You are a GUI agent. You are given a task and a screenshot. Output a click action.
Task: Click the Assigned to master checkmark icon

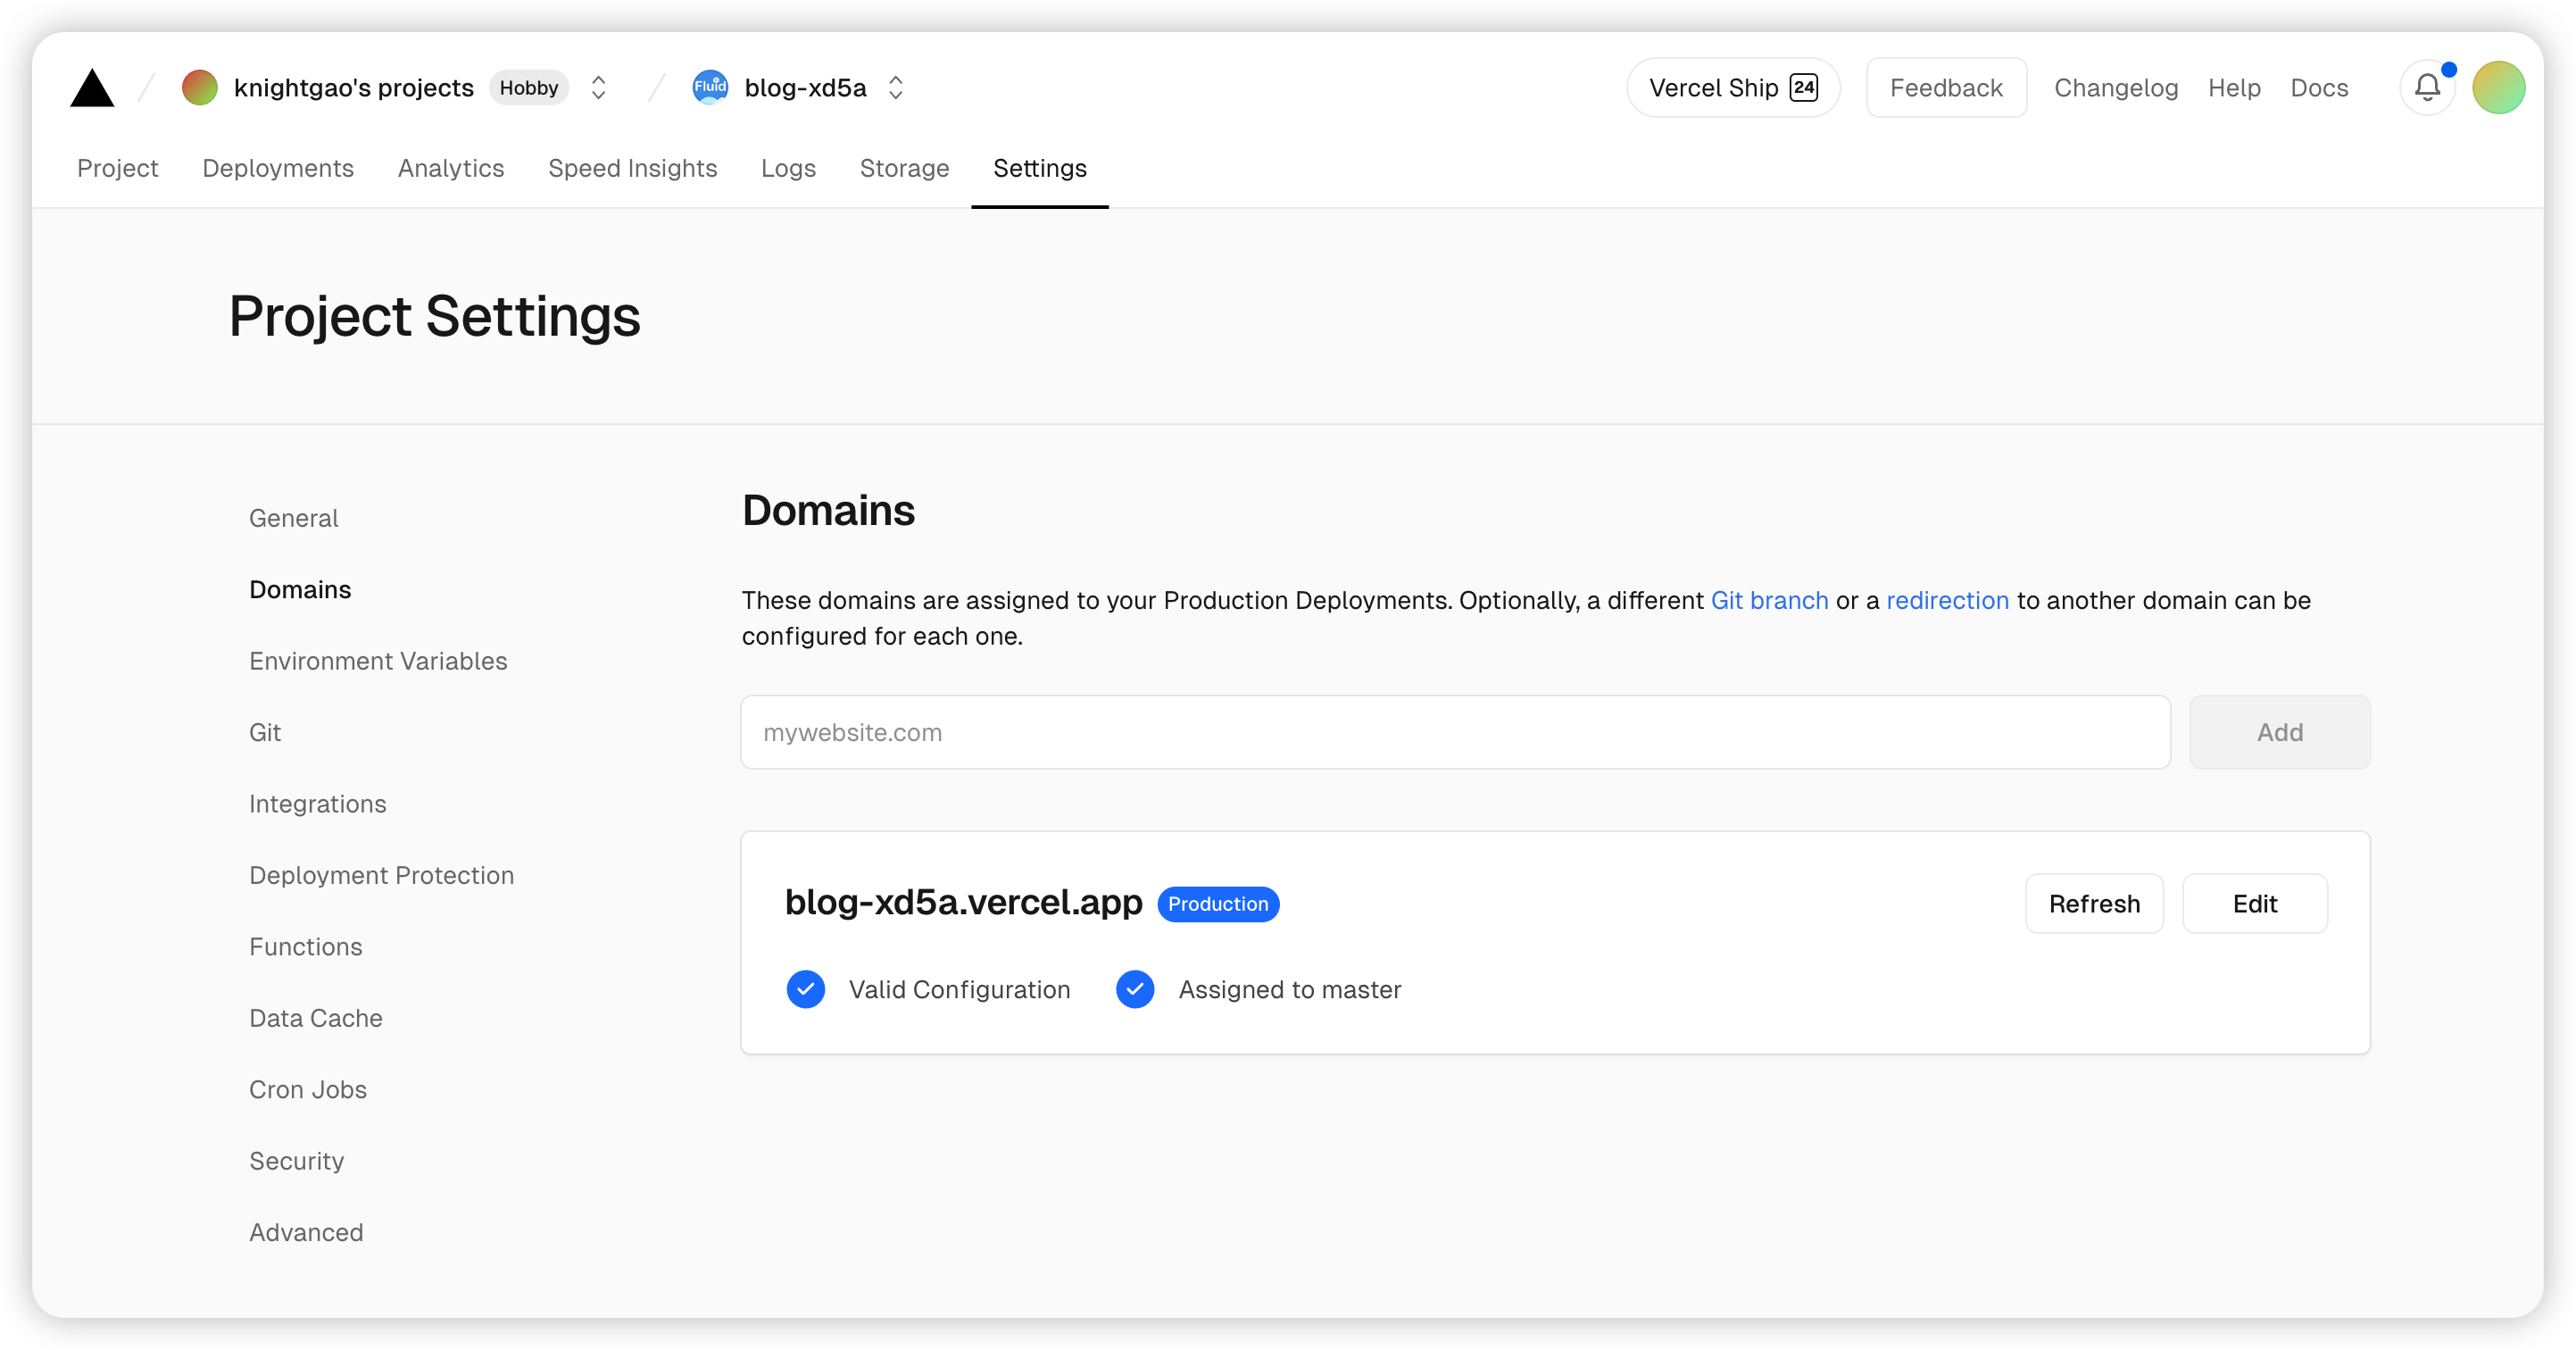[x=1135, y=989]
